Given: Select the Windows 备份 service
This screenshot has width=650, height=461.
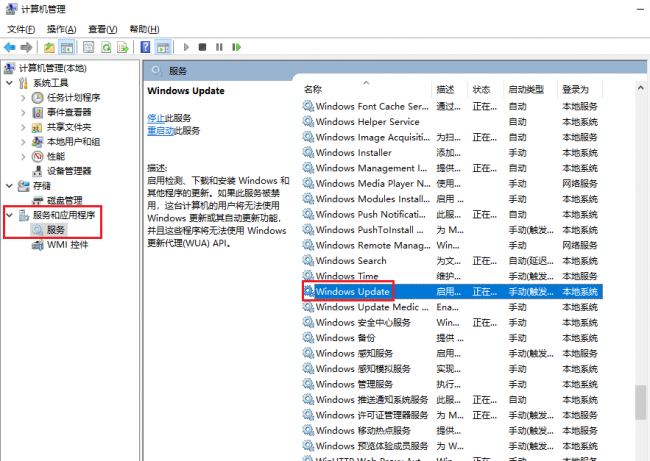Looking at the screenshot, I should [x=452, y=338].
